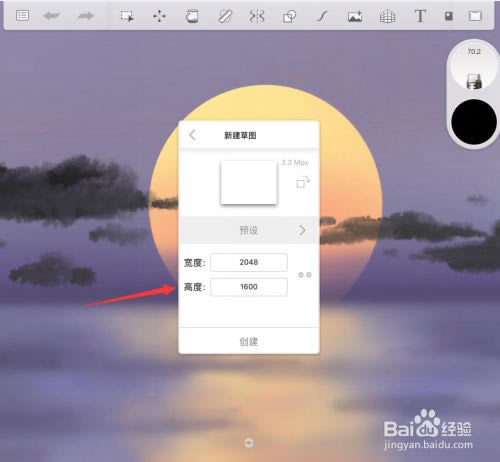Select the selection tool icon
500x462 pixels.
[127, 16]
